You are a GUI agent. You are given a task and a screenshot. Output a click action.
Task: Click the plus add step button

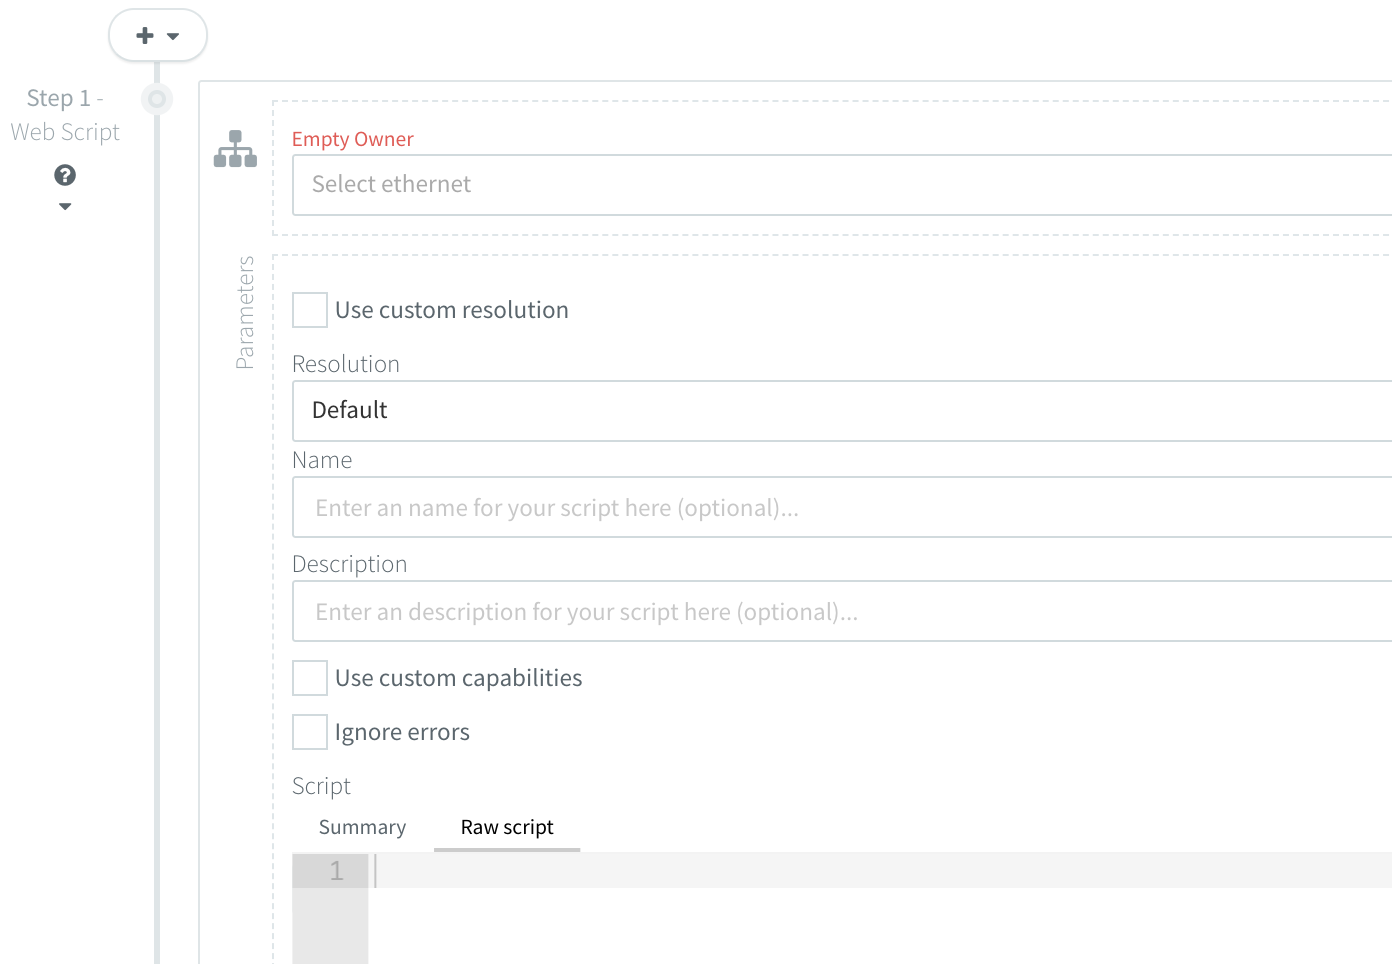coord(145,36)
